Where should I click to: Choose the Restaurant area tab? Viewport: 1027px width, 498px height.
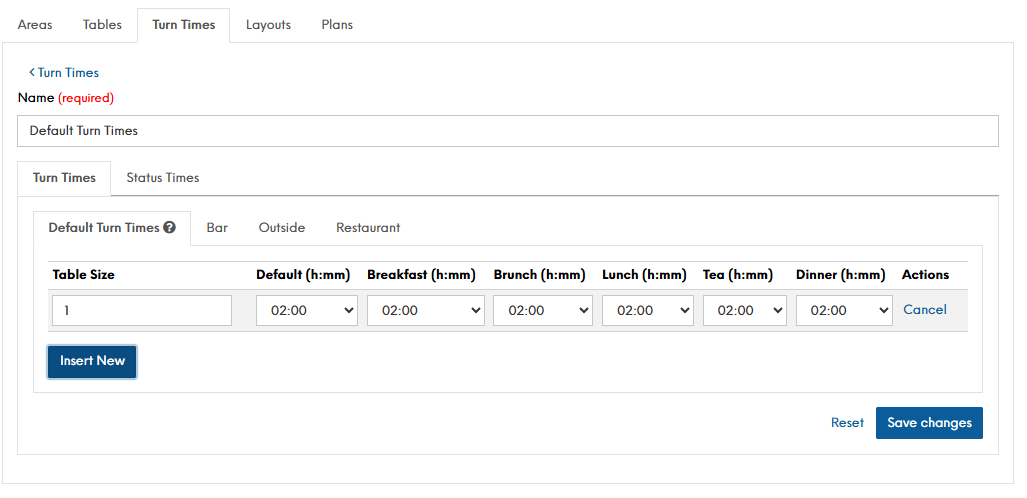tap(368, 228)
